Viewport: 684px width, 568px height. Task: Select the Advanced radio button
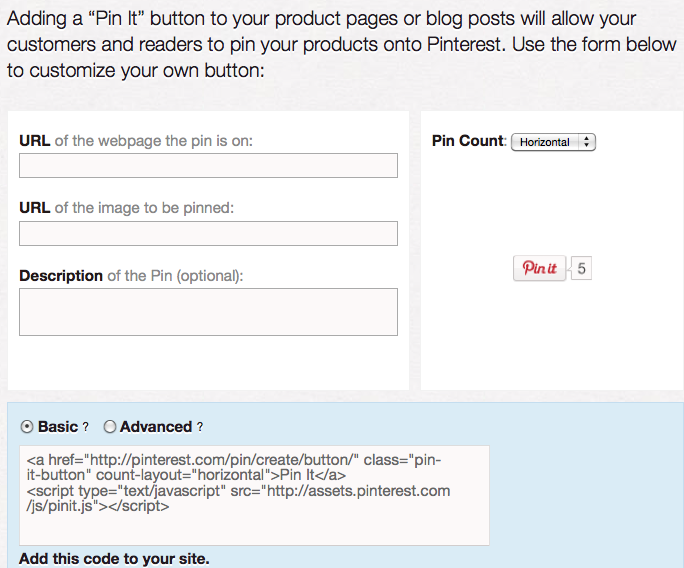110,427
